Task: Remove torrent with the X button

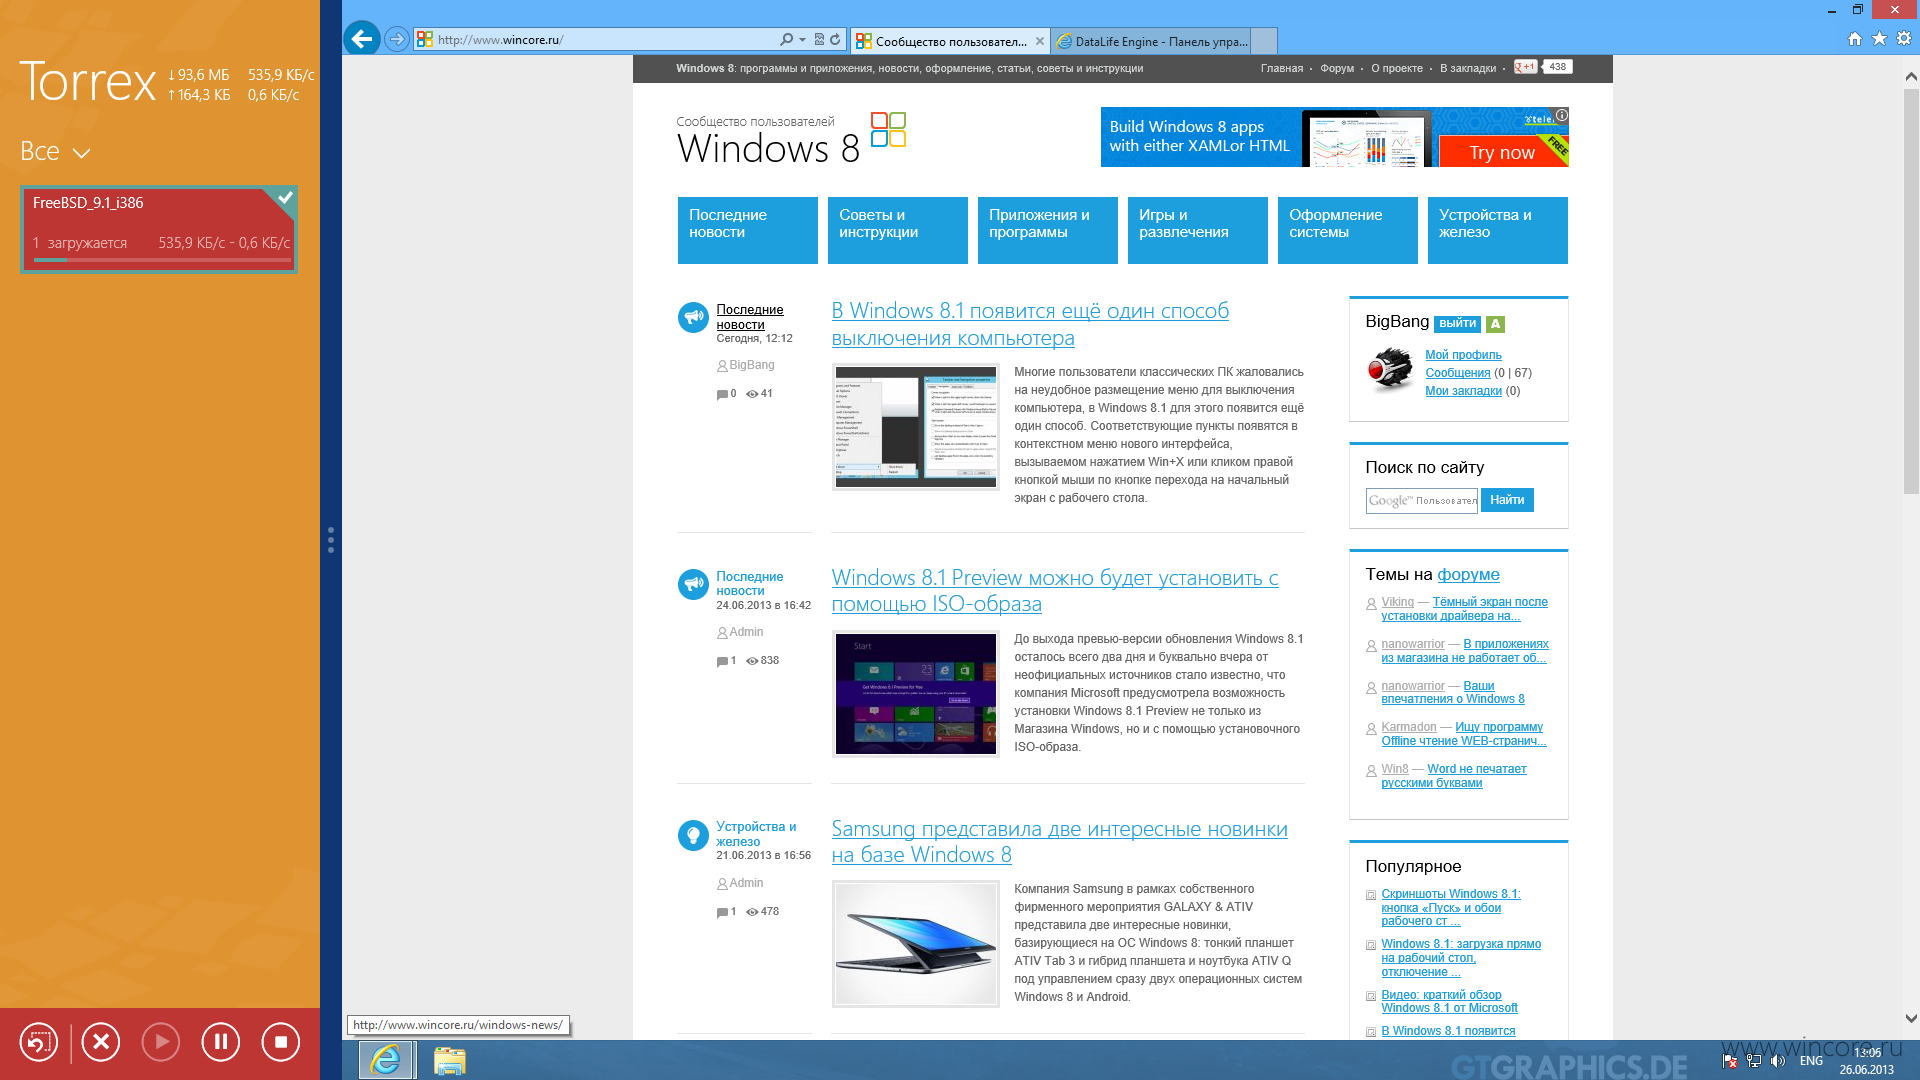Action: [101, 1042]
